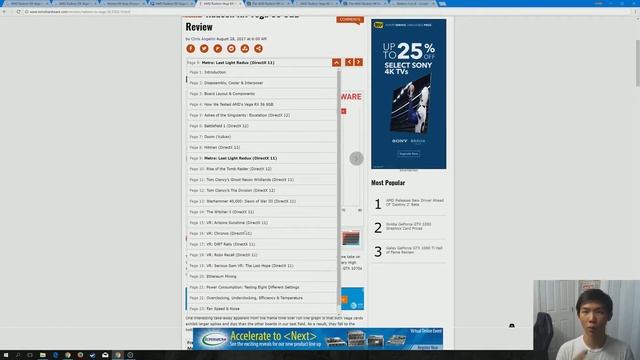Select Page 12: Tom Clancy's The Division
This screenshot has height=360, width=640.
pos(262,190)
